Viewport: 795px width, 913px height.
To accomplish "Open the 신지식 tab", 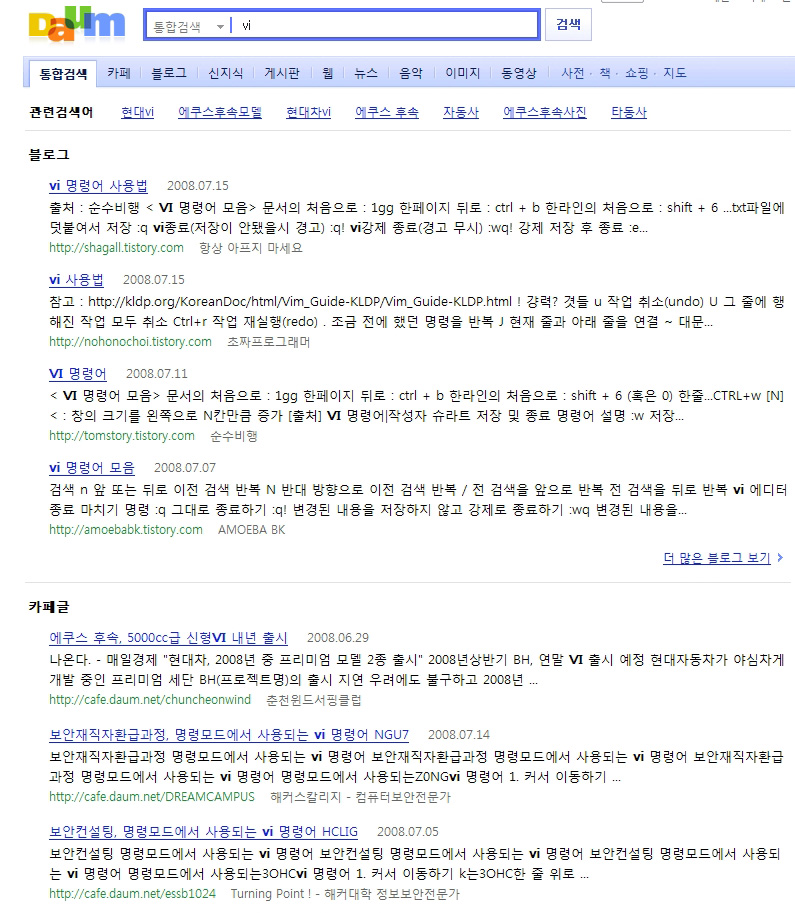I will [x=225, y=73].
